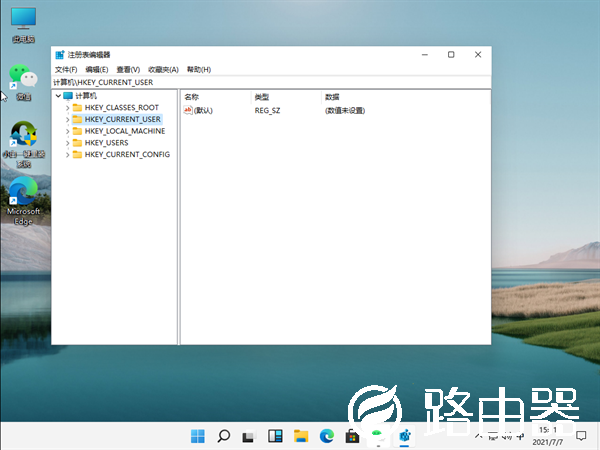Expand the HKEY_USERS key
Screen dimensions: 600x450
[x=67, y=143]
